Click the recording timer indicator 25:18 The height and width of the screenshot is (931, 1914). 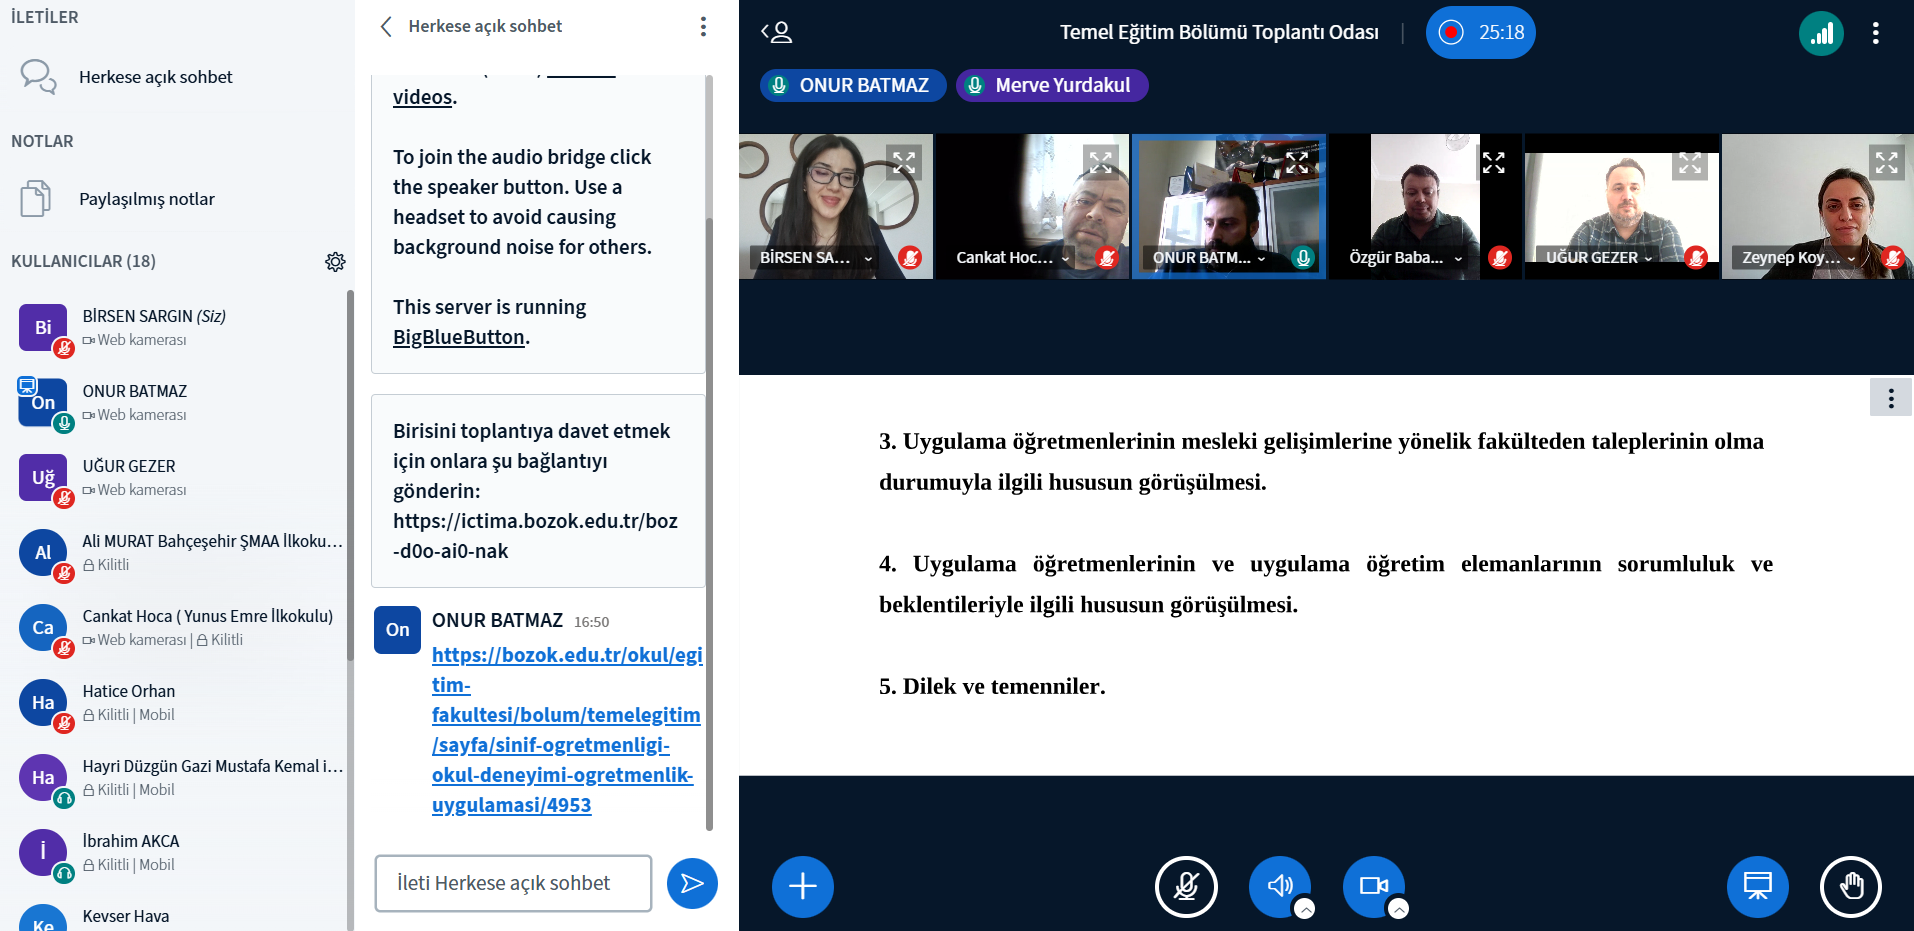(x=1480, y=33)
